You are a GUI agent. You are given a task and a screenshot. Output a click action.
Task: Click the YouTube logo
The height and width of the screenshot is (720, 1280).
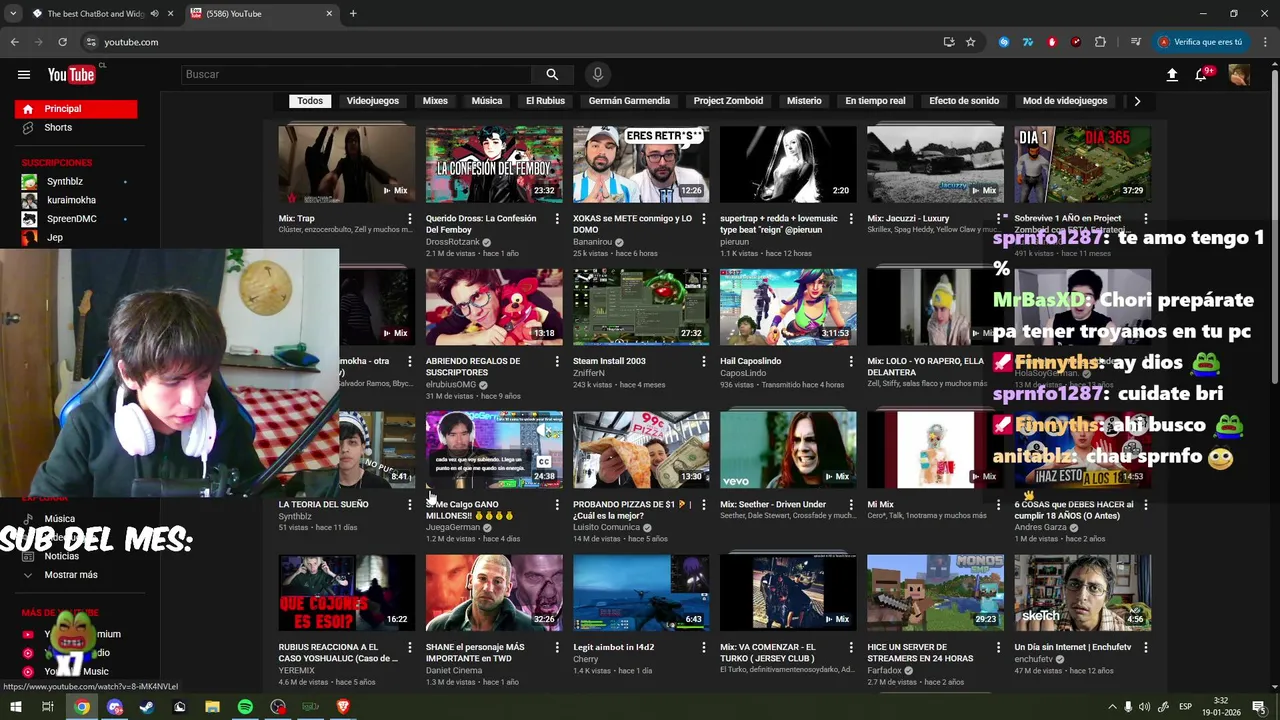click(x=71, y=74)
